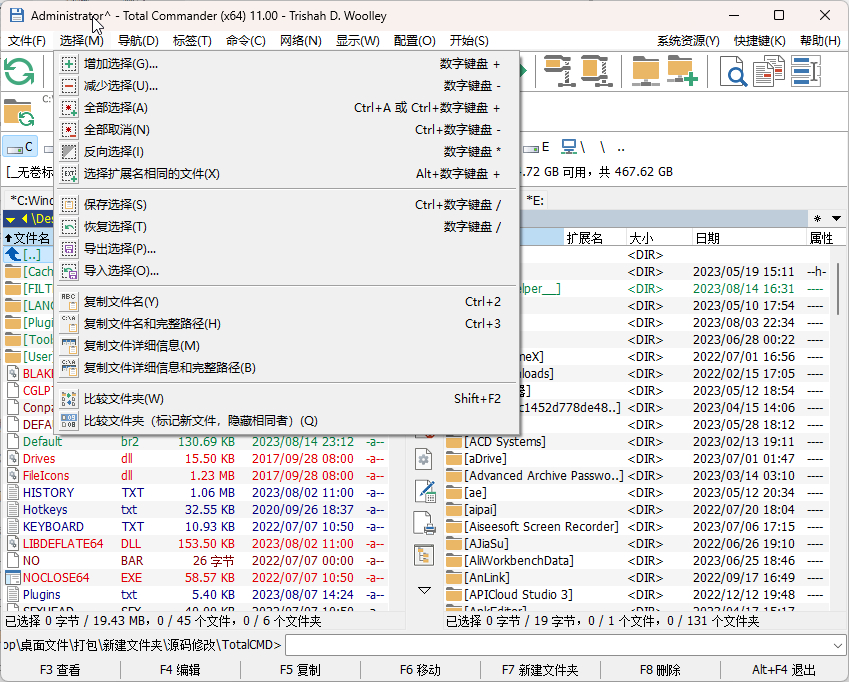Open the 网络(N) menu
This screenshot has width=849, height=682.
[301, 41]
